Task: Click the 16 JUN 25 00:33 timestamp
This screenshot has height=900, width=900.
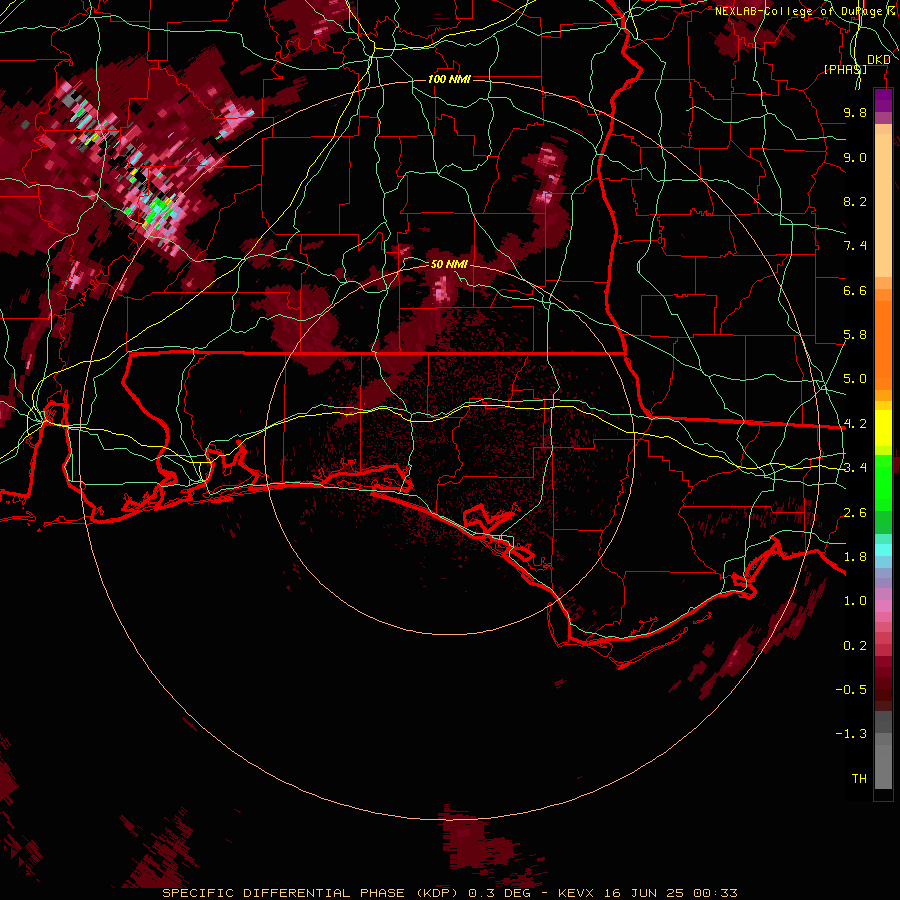Action: (671, 893)
